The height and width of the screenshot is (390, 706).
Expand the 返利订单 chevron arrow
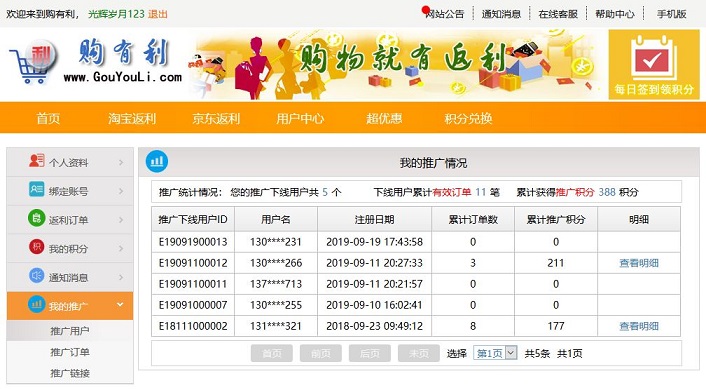coord(121,220)
